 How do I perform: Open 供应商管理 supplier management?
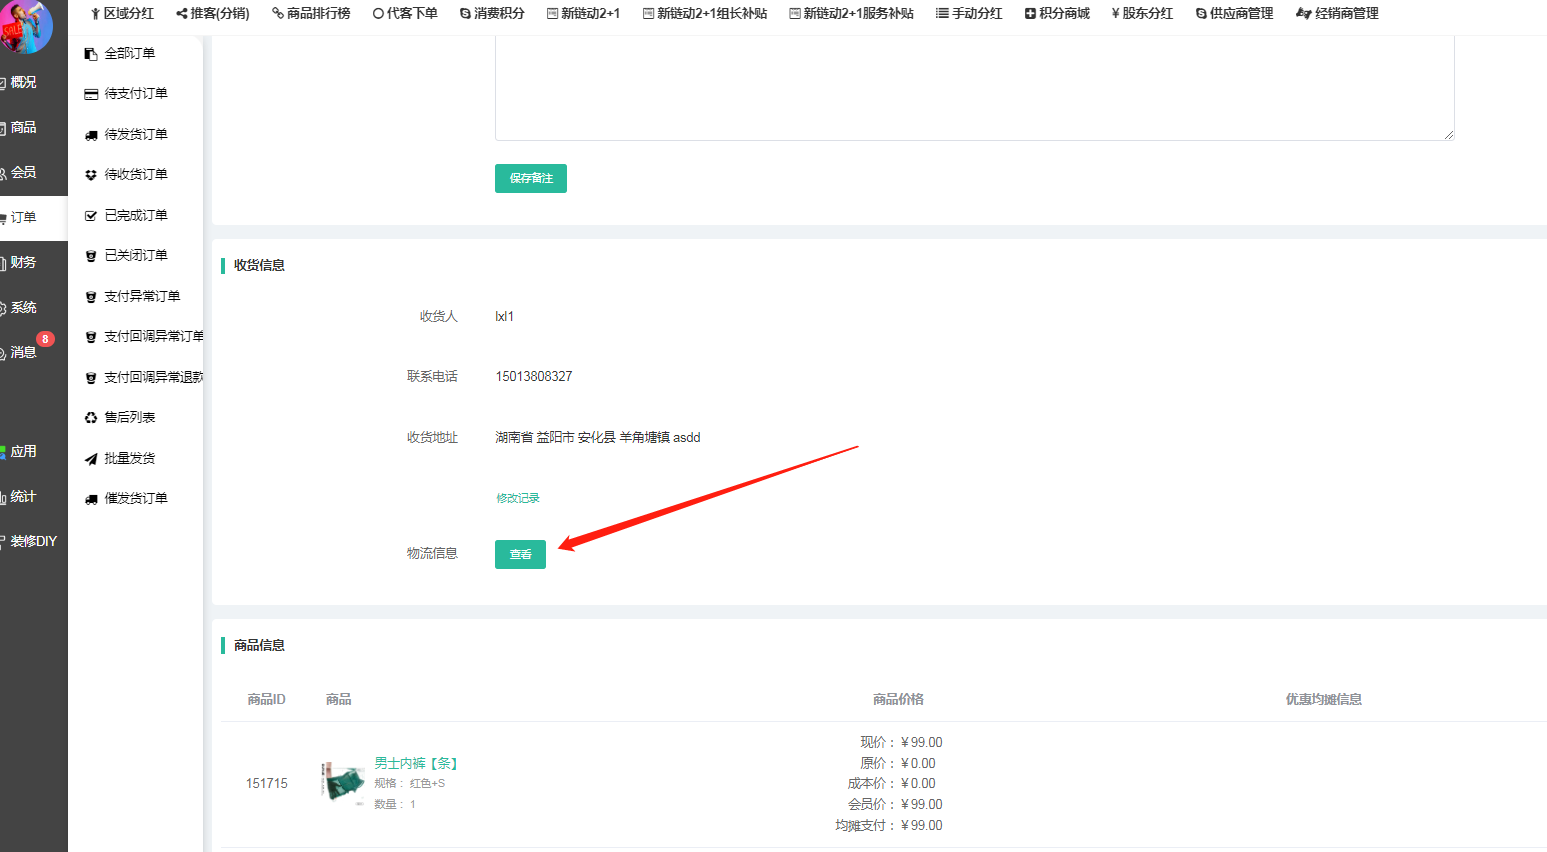(1234, 13)
